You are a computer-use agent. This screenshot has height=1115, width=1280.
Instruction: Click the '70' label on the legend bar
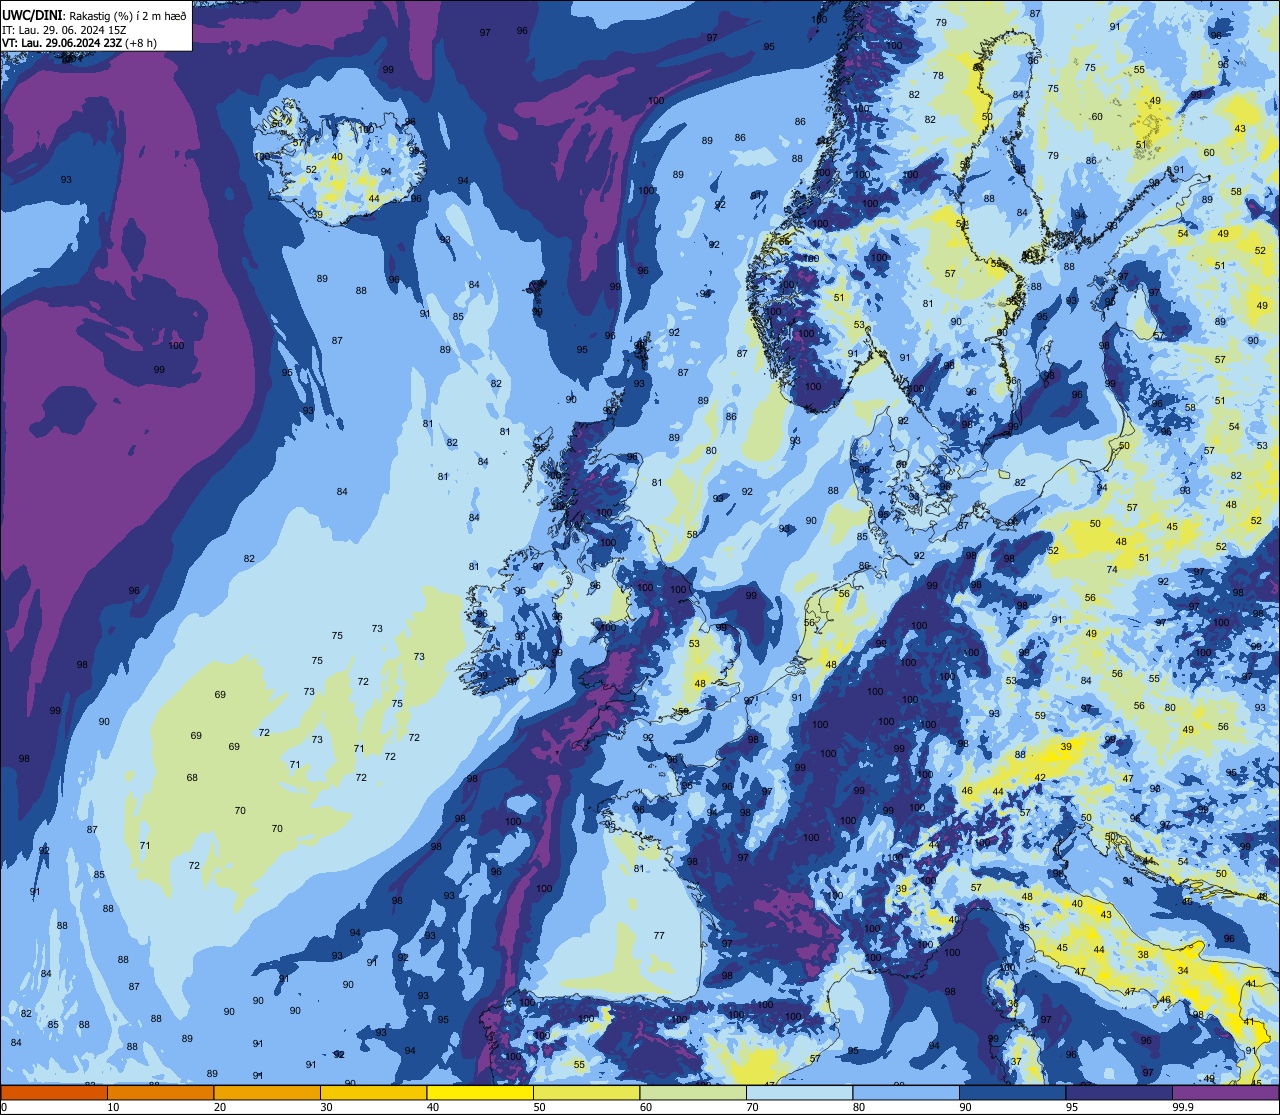point(752,1107)
